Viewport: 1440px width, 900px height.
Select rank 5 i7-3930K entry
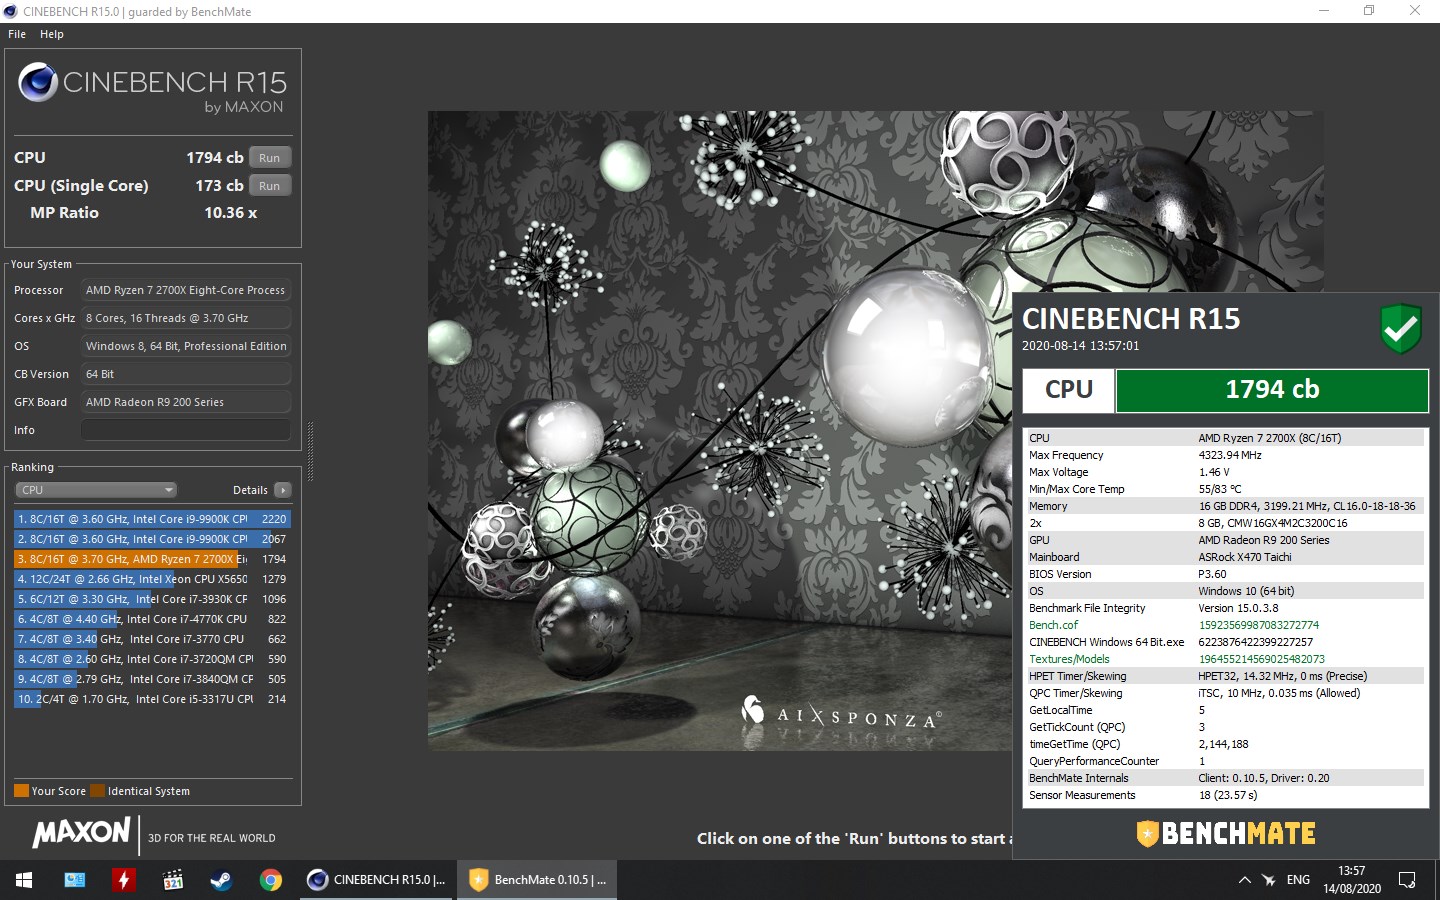point(152,599)
